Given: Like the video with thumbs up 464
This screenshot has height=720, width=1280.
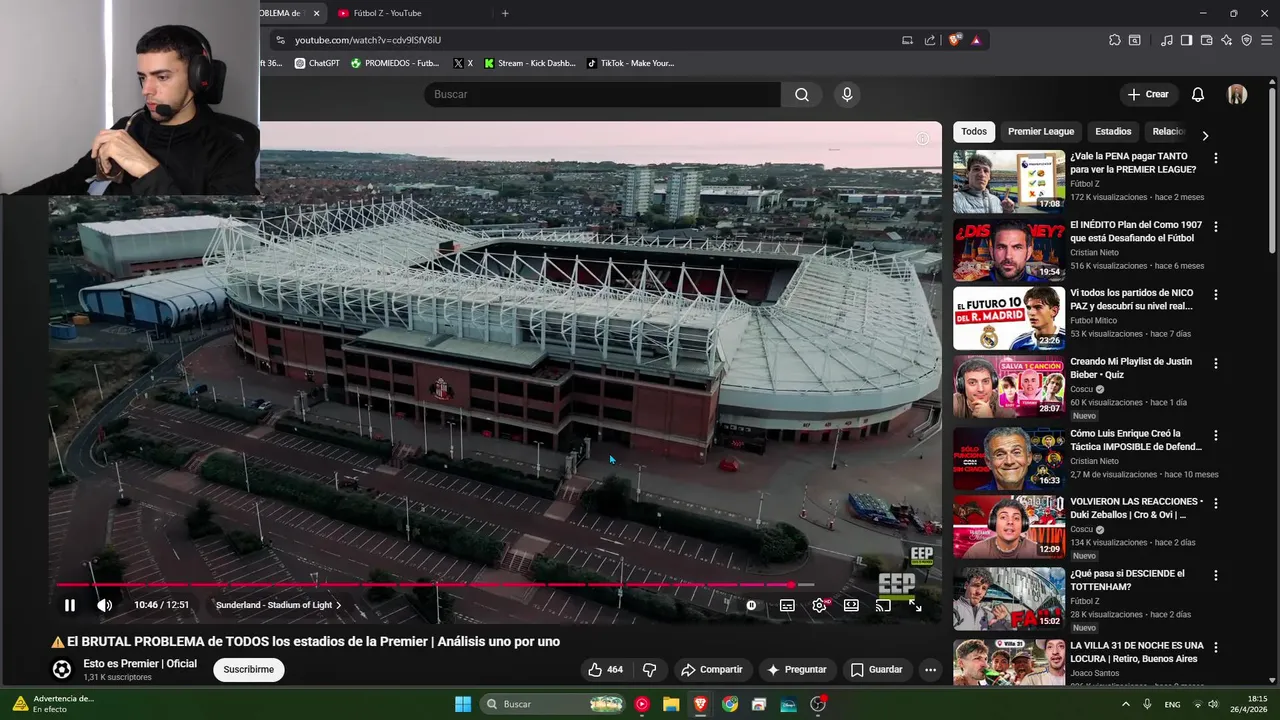Looking at the screenshot, I should pyautogui.click(x=605, y=670).
